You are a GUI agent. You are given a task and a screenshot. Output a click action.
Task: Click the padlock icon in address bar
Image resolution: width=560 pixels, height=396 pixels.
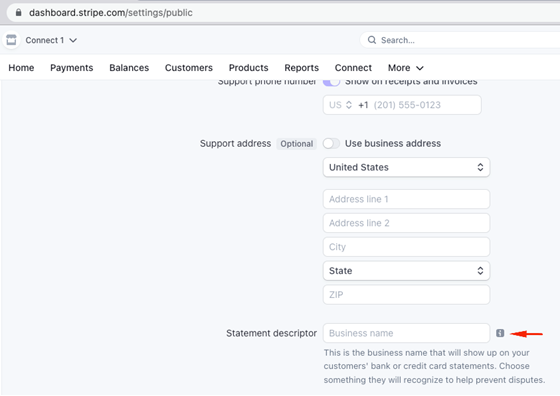click(19, 13)
